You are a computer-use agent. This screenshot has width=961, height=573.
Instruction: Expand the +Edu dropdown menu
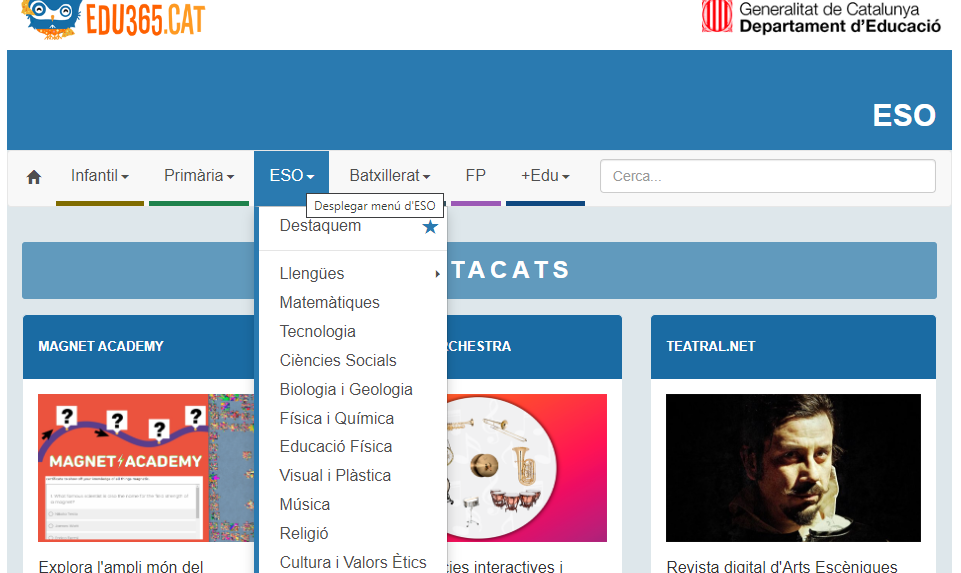pyautogui.click(x=545, y=176)
